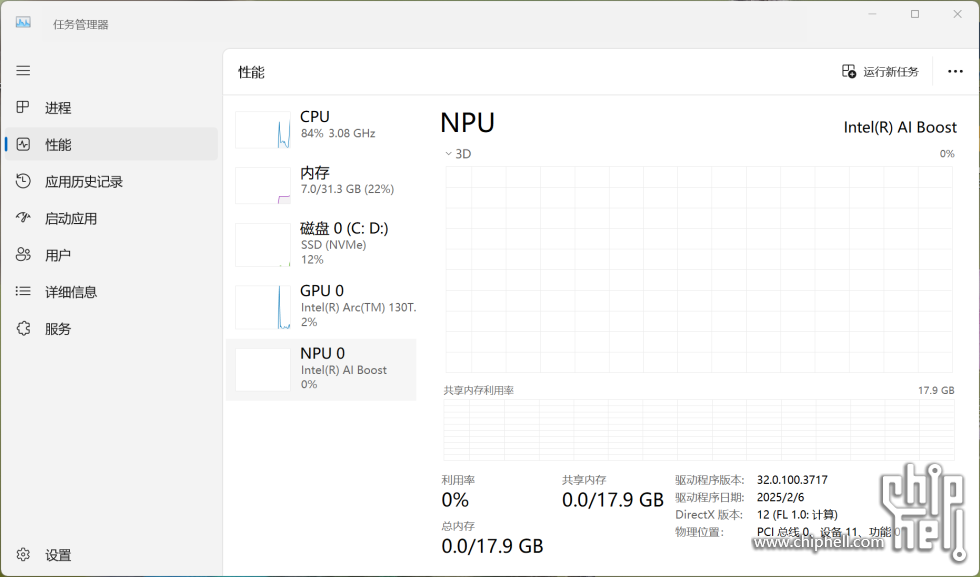Select the 内存 usage thumbnail graph

262,186
